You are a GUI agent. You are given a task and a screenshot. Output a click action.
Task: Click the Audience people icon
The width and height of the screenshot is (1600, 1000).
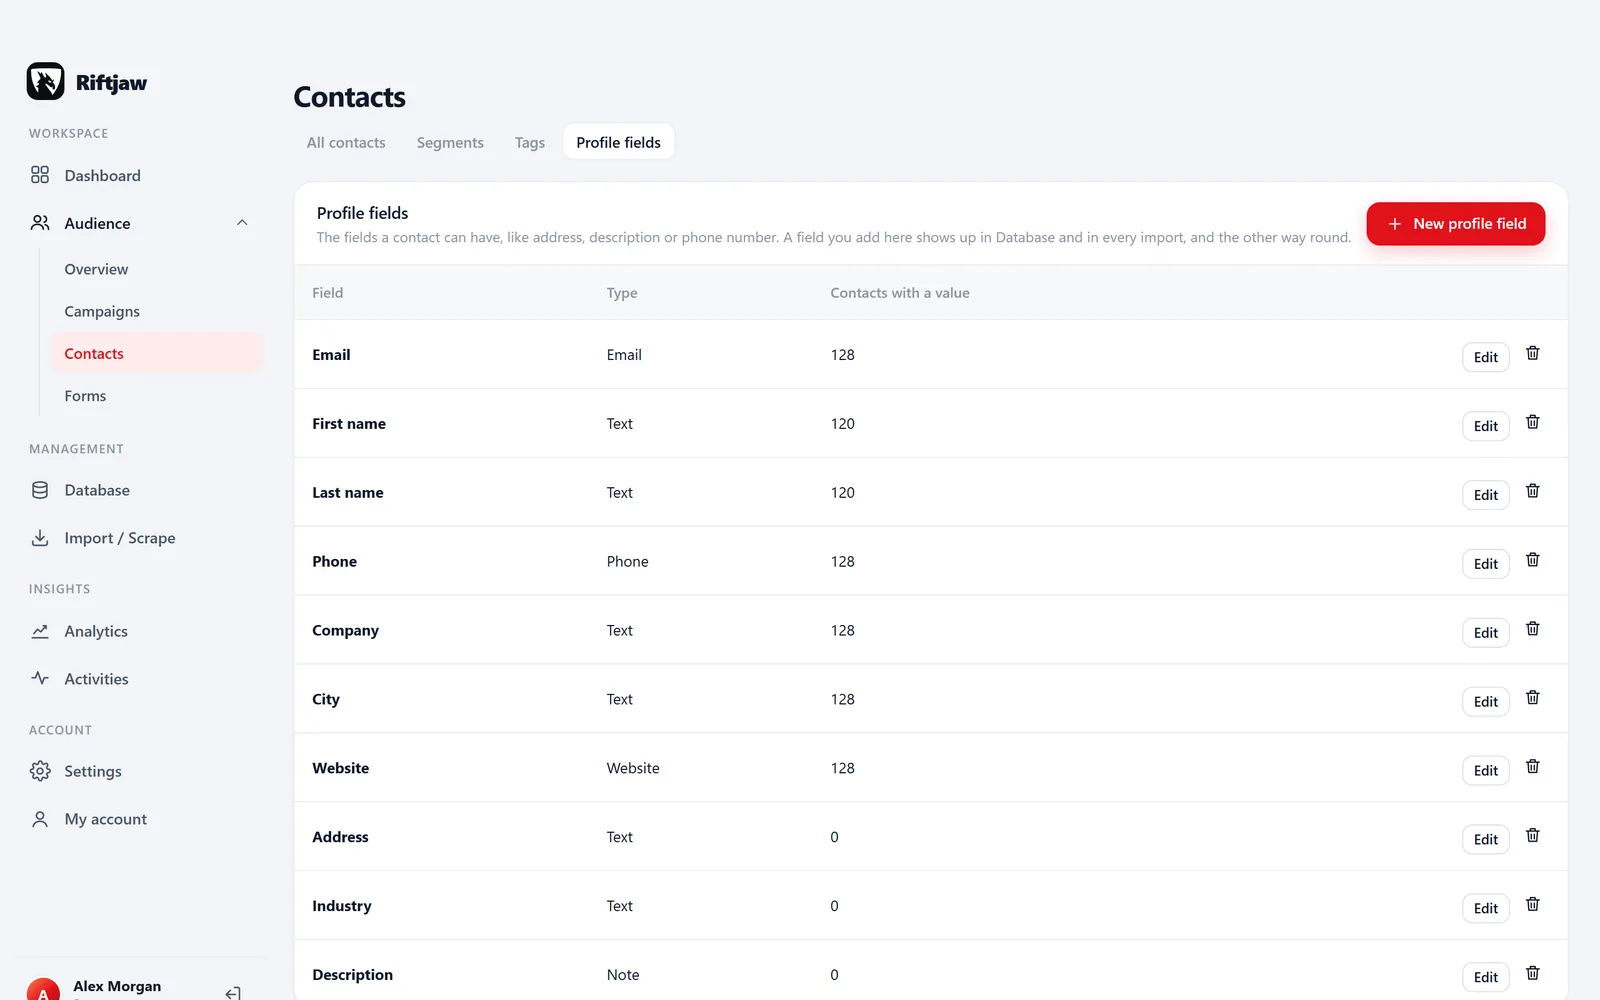coord(40,223)
